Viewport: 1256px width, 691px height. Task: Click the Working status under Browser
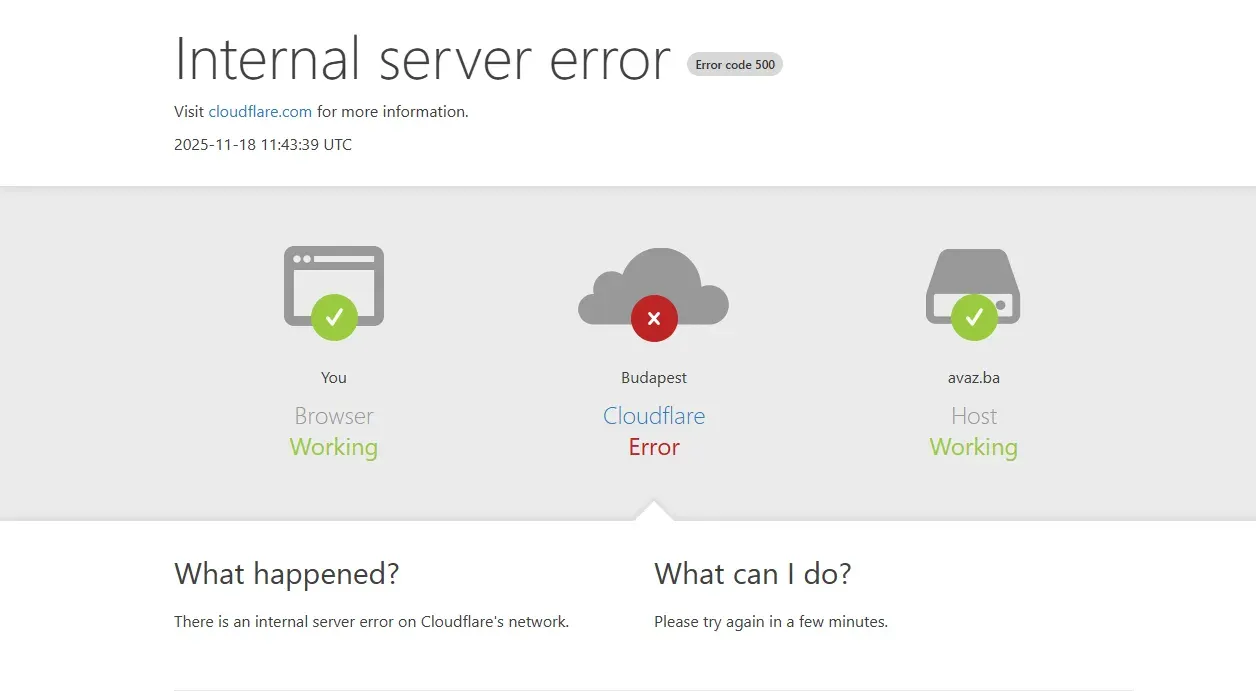click(333, 447)
